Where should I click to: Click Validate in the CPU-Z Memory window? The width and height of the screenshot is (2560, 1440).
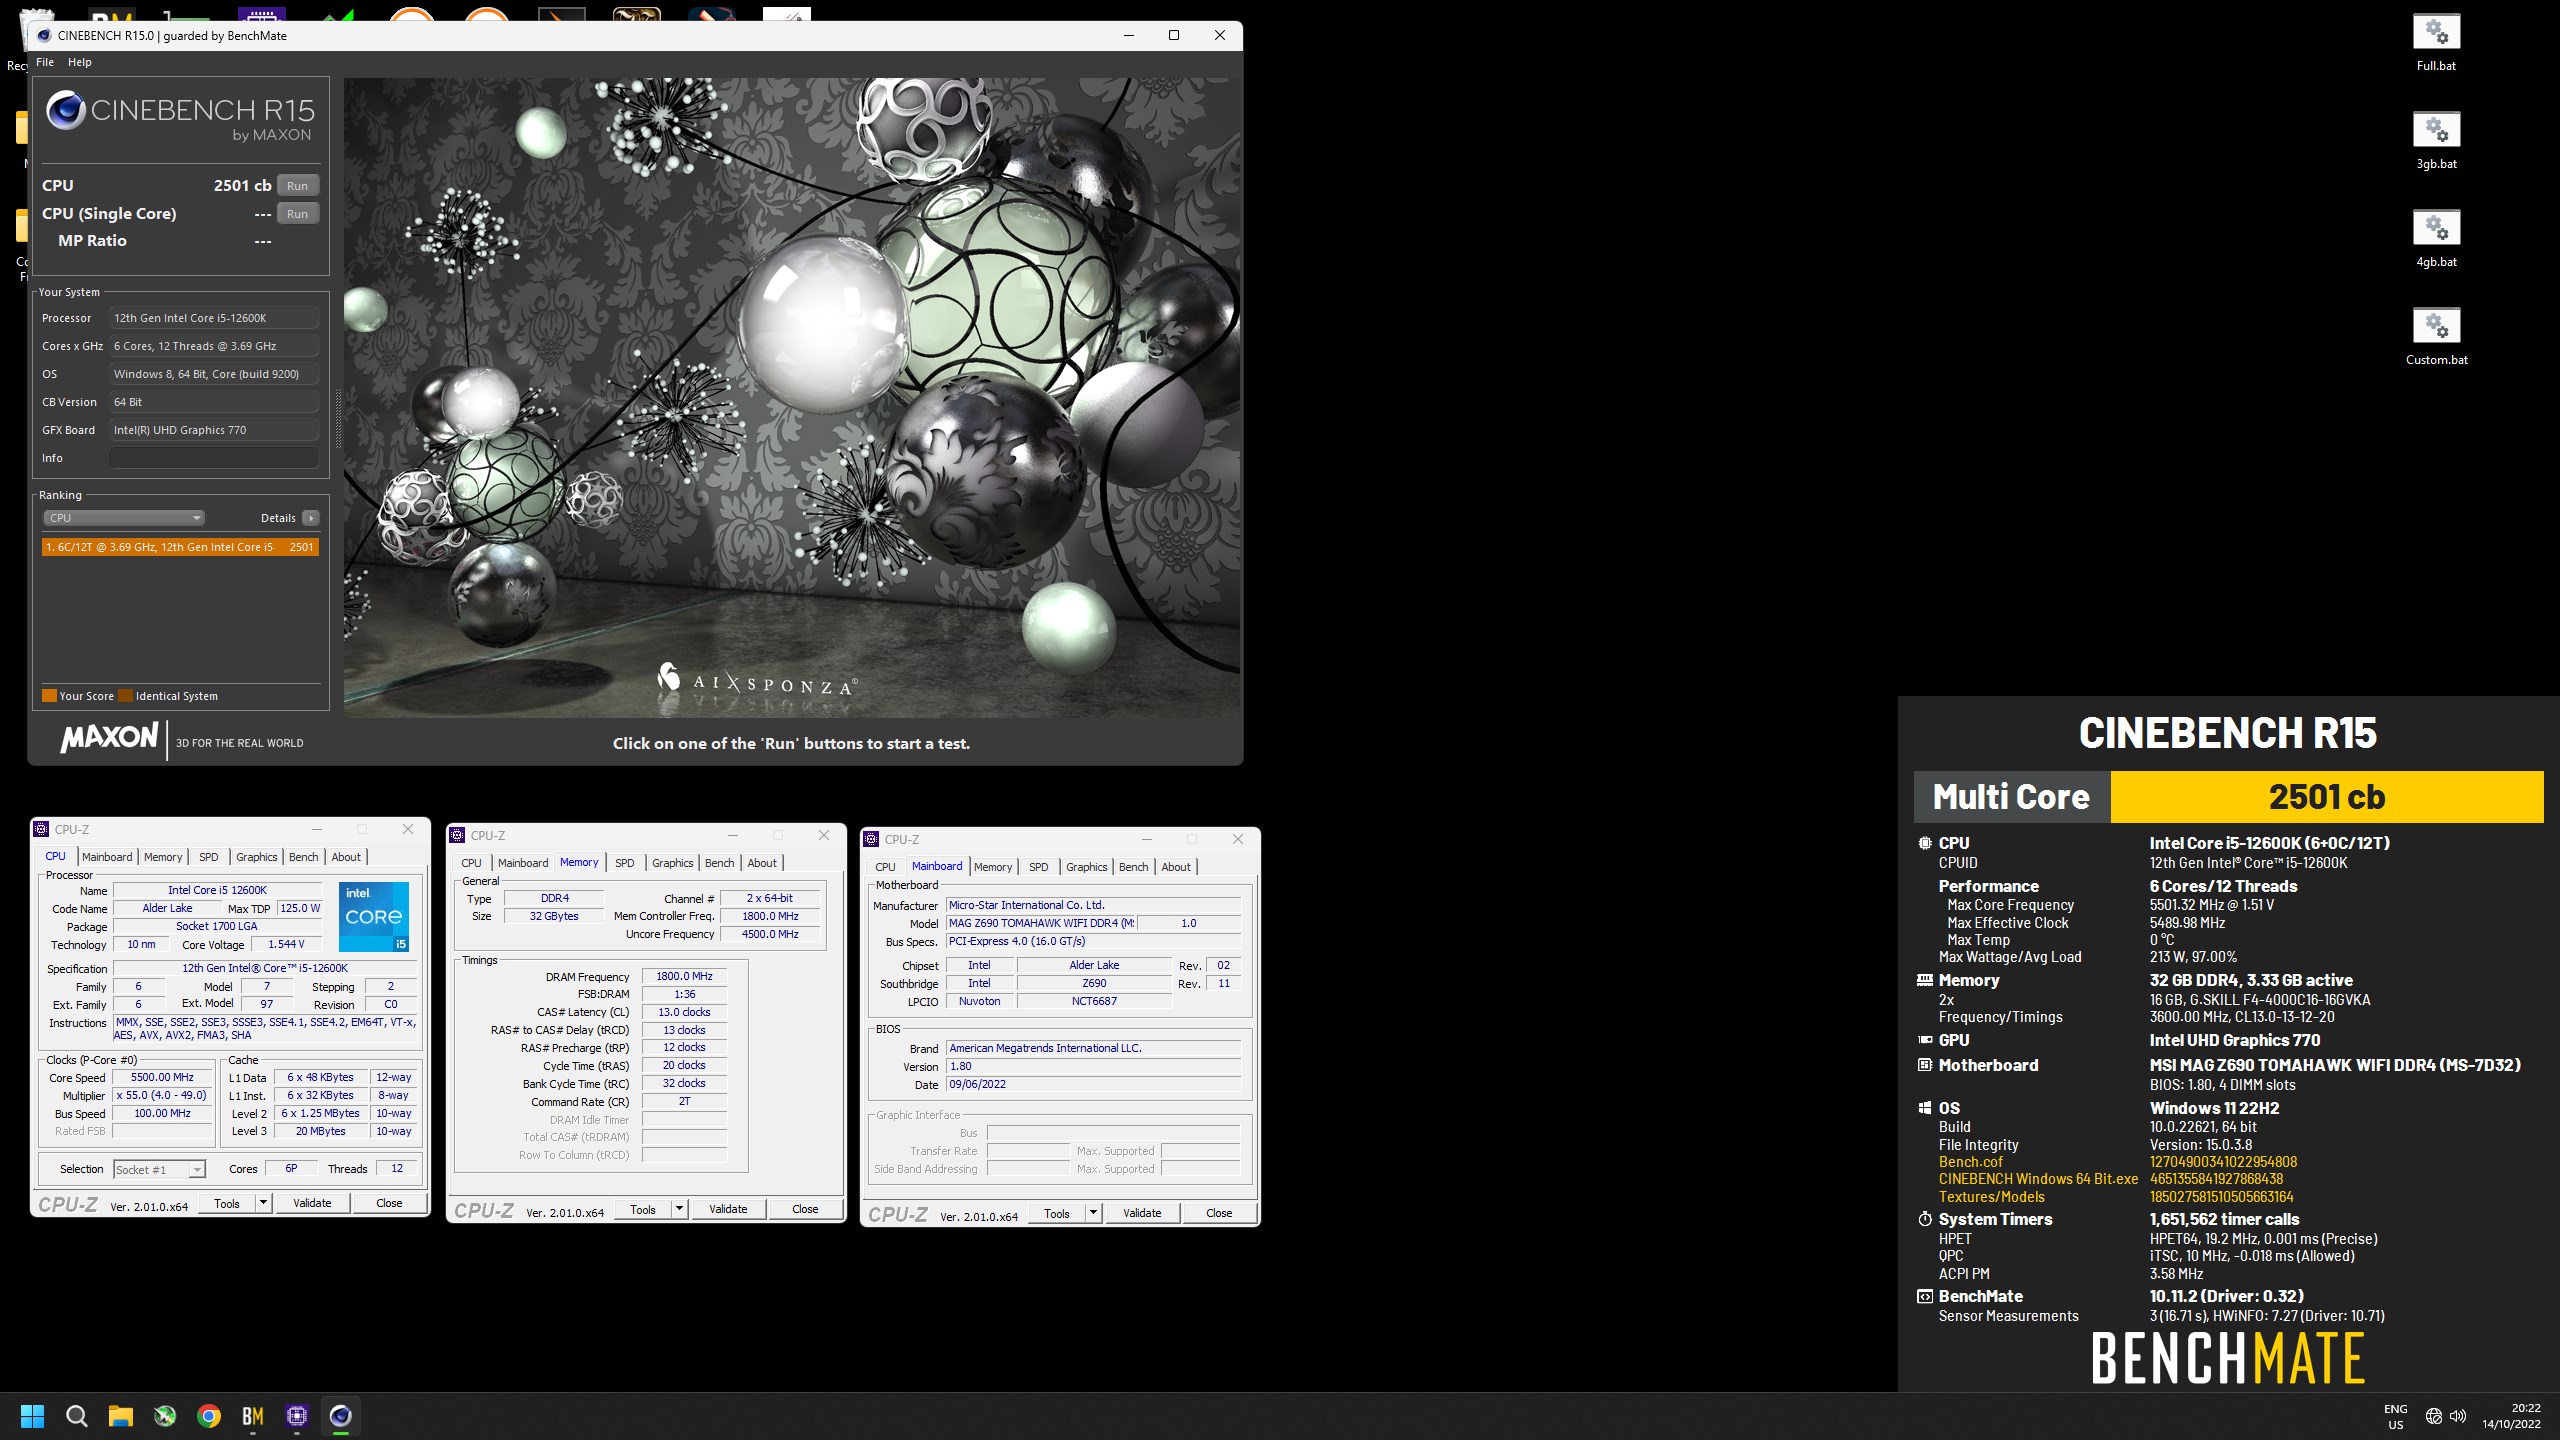[x=728, y=1209]
